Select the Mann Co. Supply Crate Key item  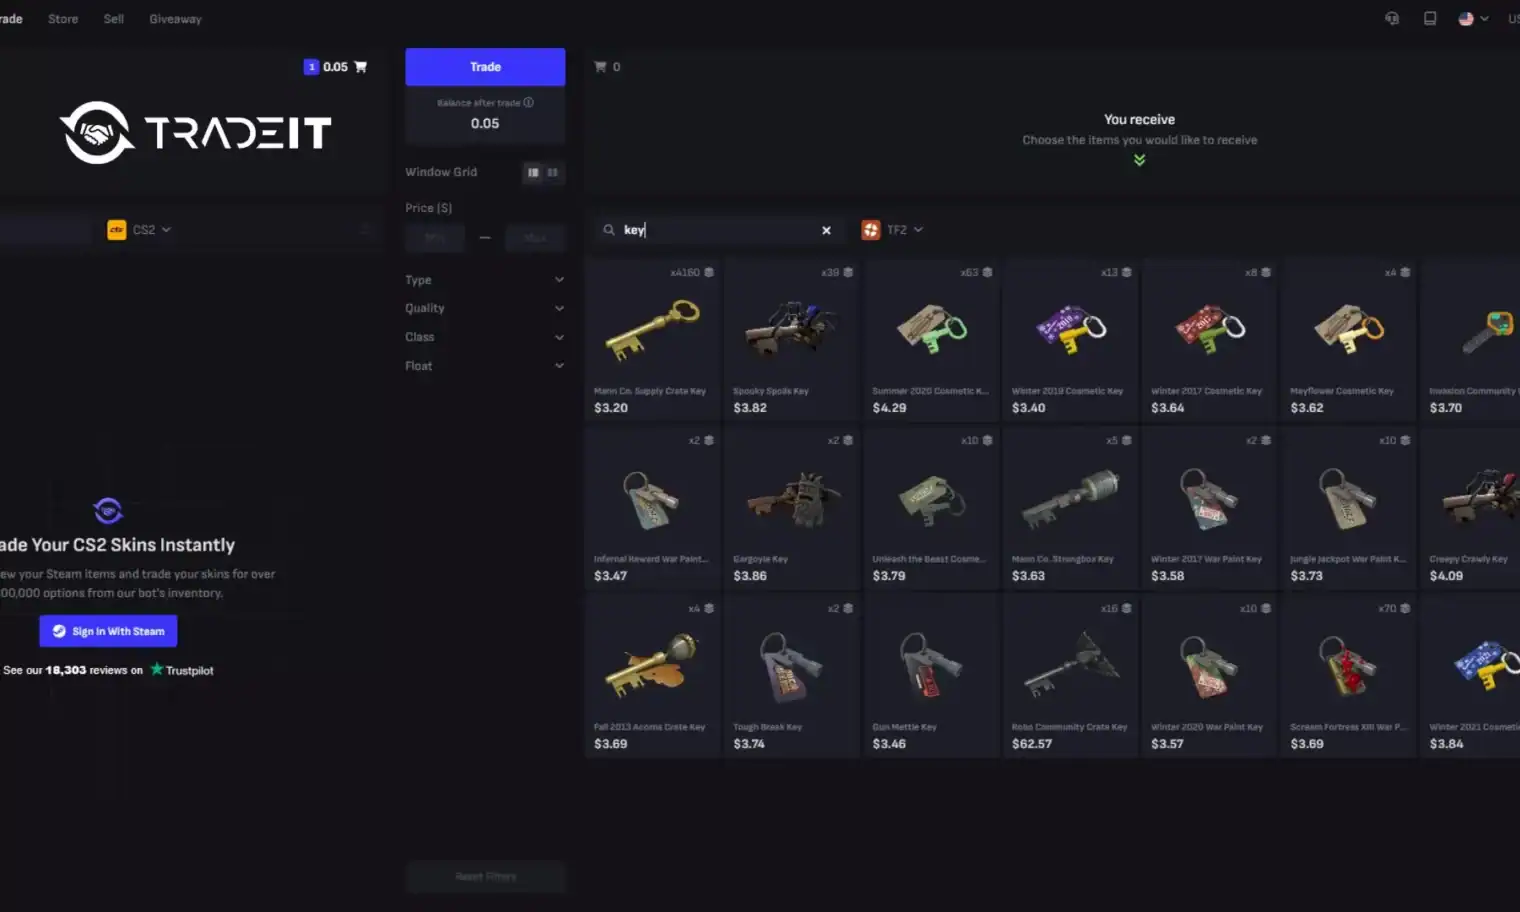pyautogui.click(x=653, y=340)
